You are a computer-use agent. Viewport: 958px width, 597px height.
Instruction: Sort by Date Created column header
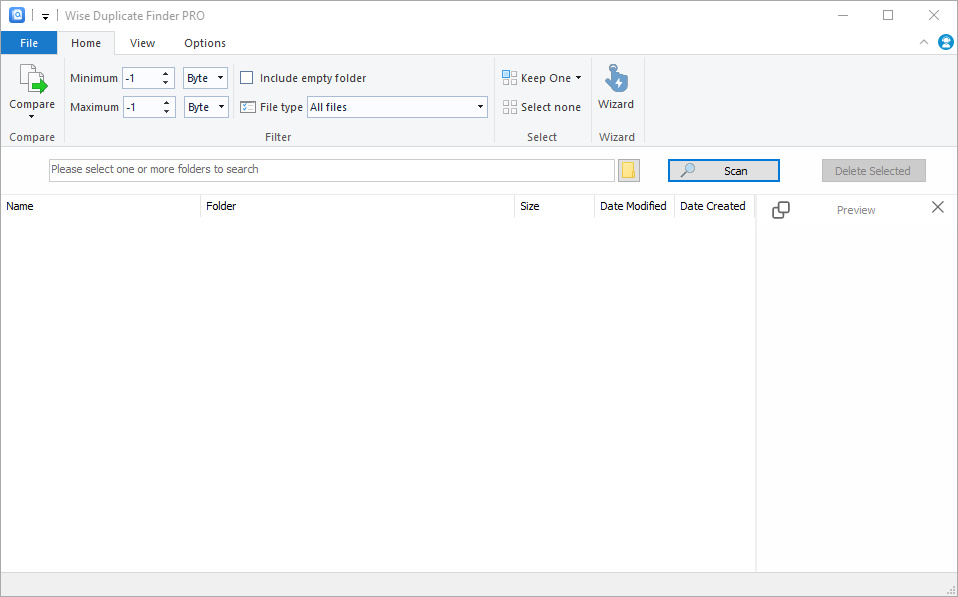click(x=714, y=206)
